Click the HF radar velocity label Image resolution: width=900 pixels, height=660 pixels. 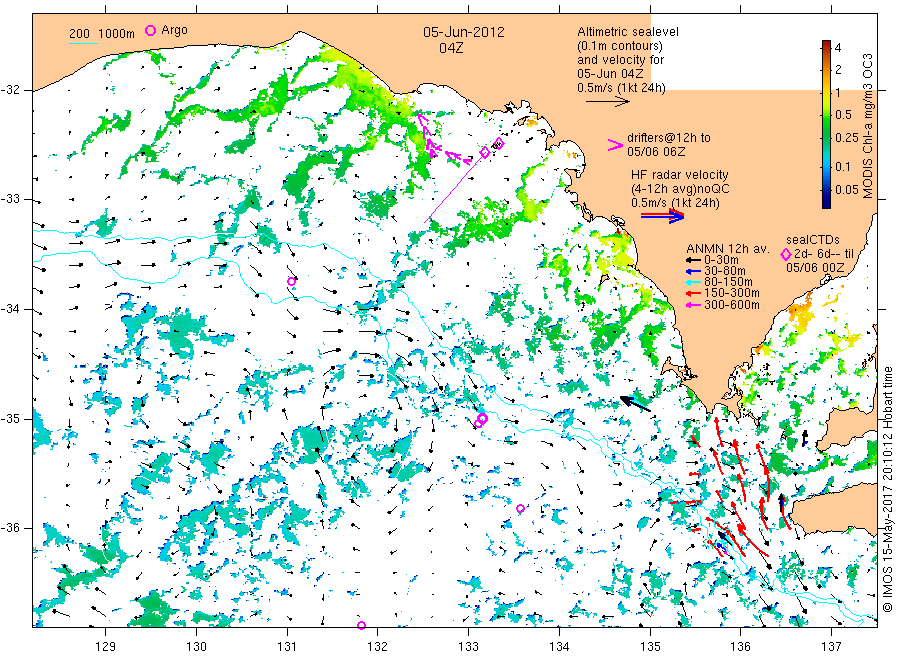click(680, 175)
